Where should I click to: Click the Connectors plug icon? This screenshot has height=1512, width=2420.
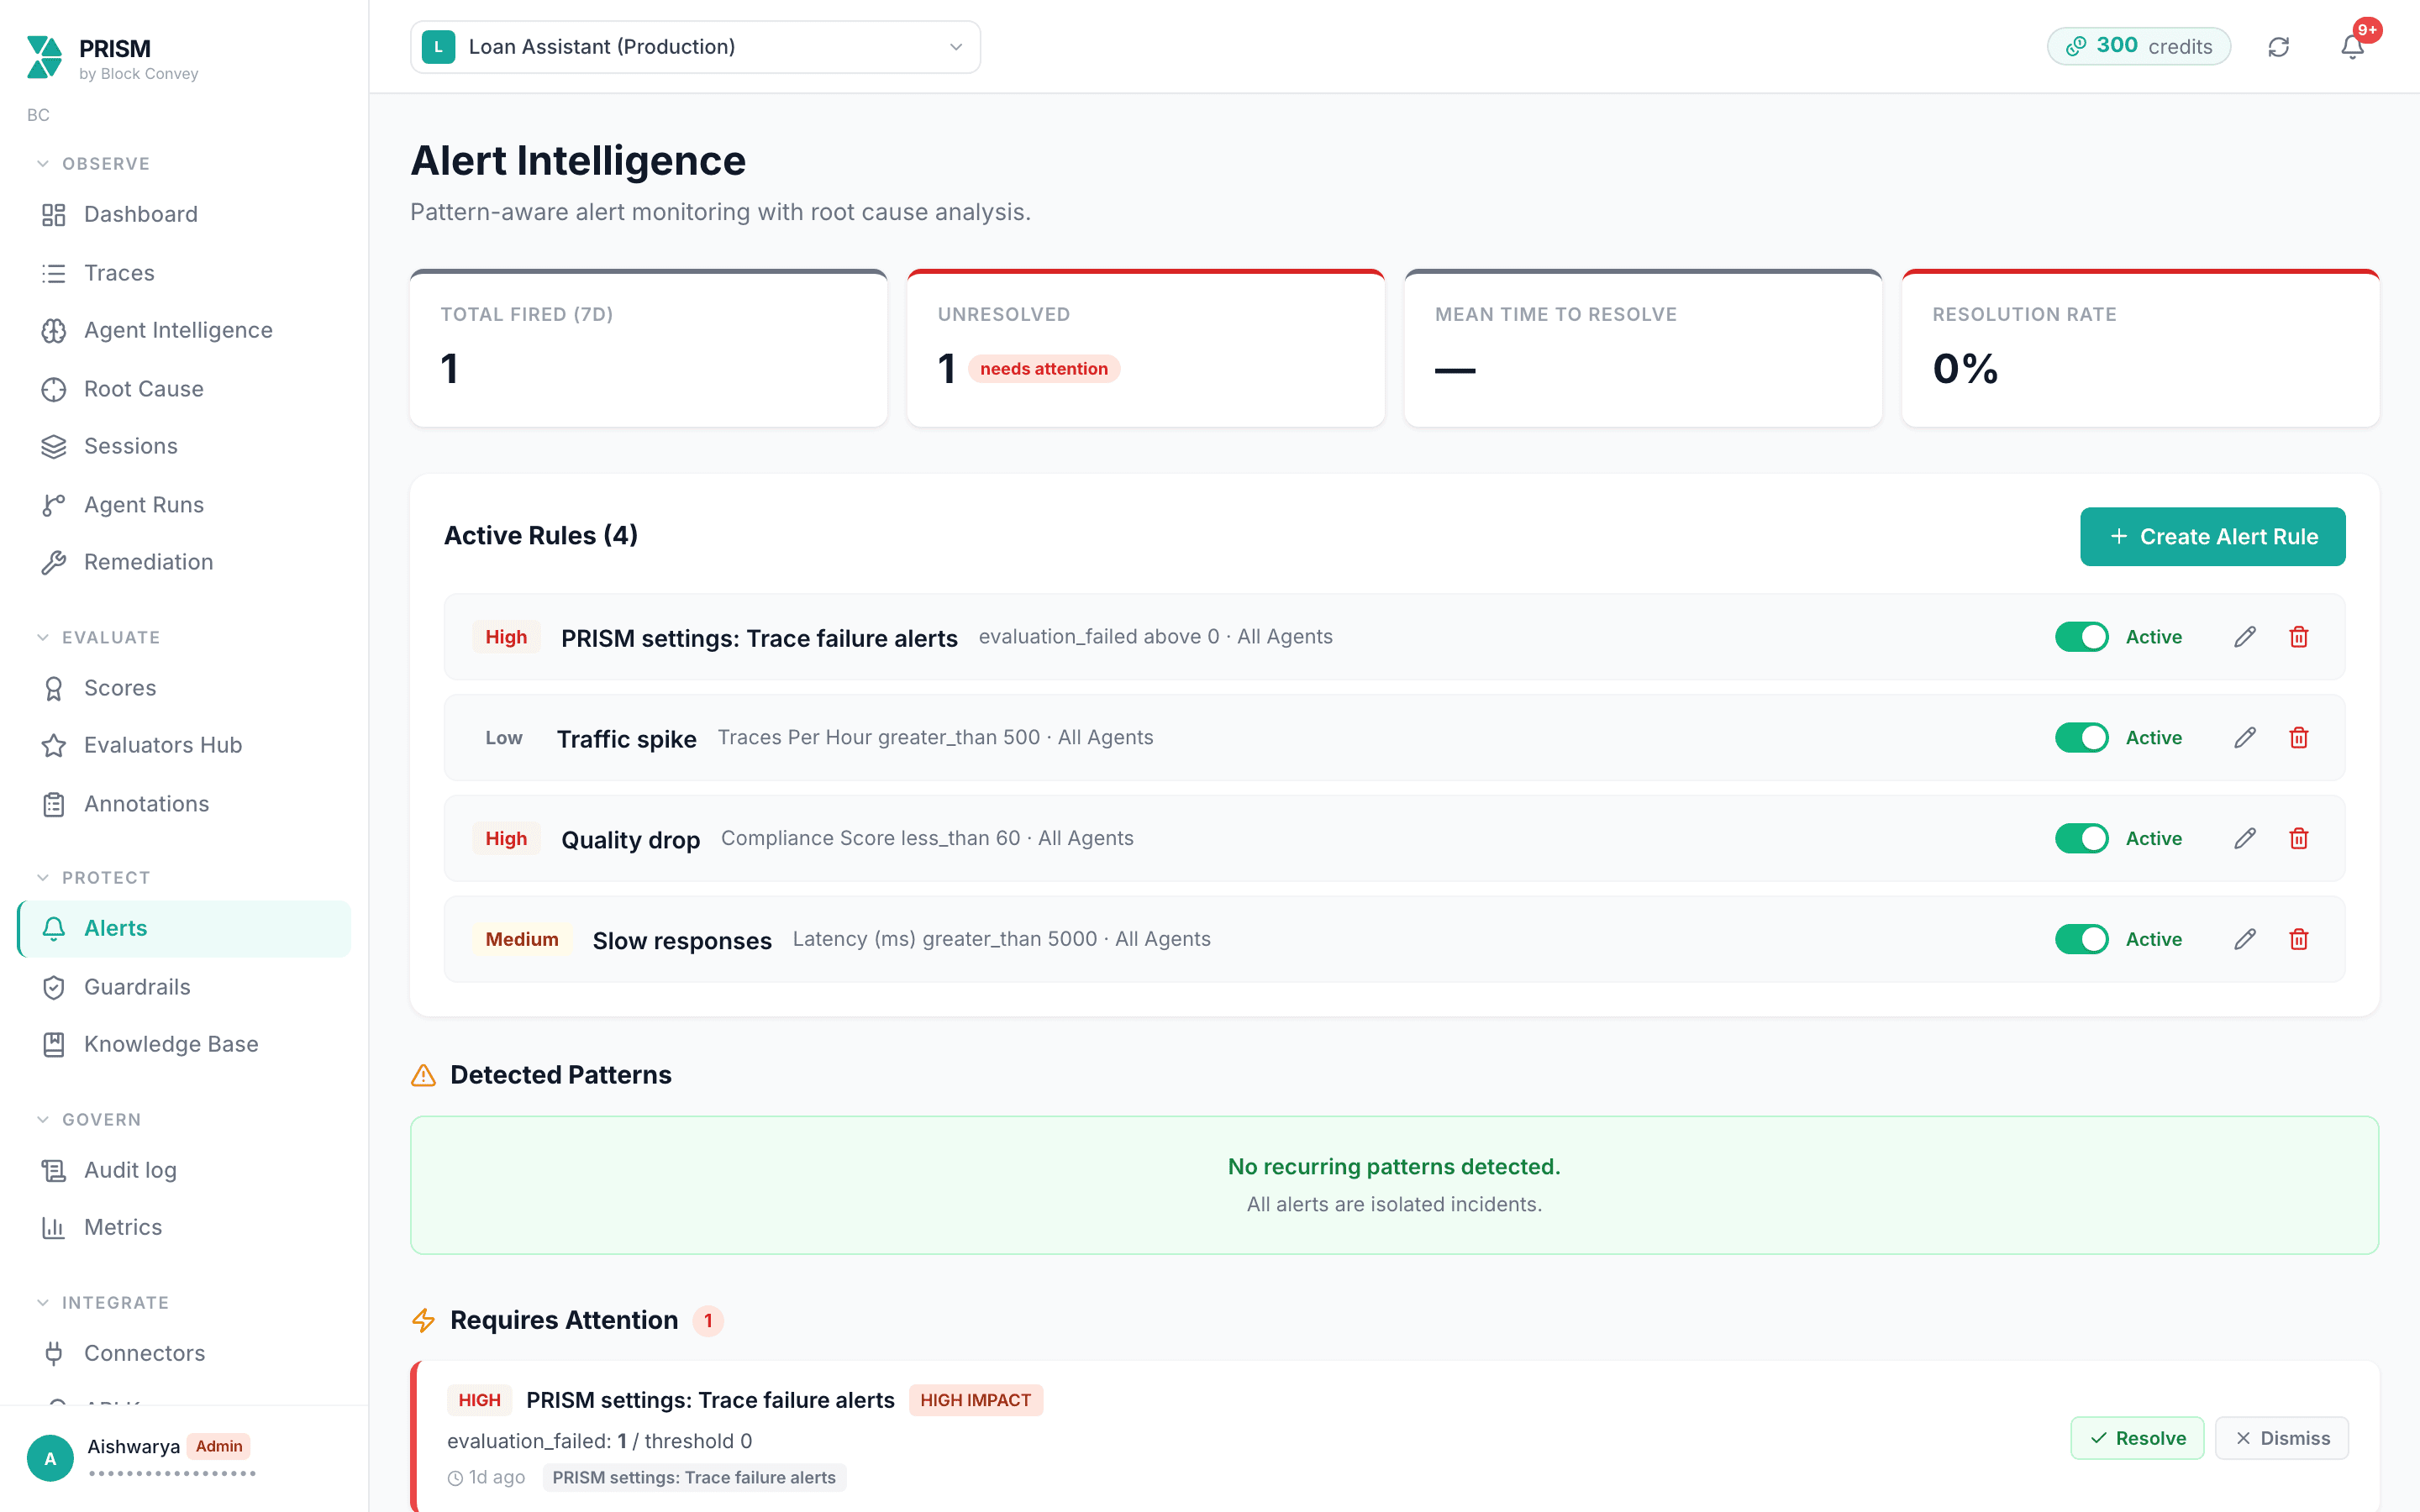(x=54, y=1354)
